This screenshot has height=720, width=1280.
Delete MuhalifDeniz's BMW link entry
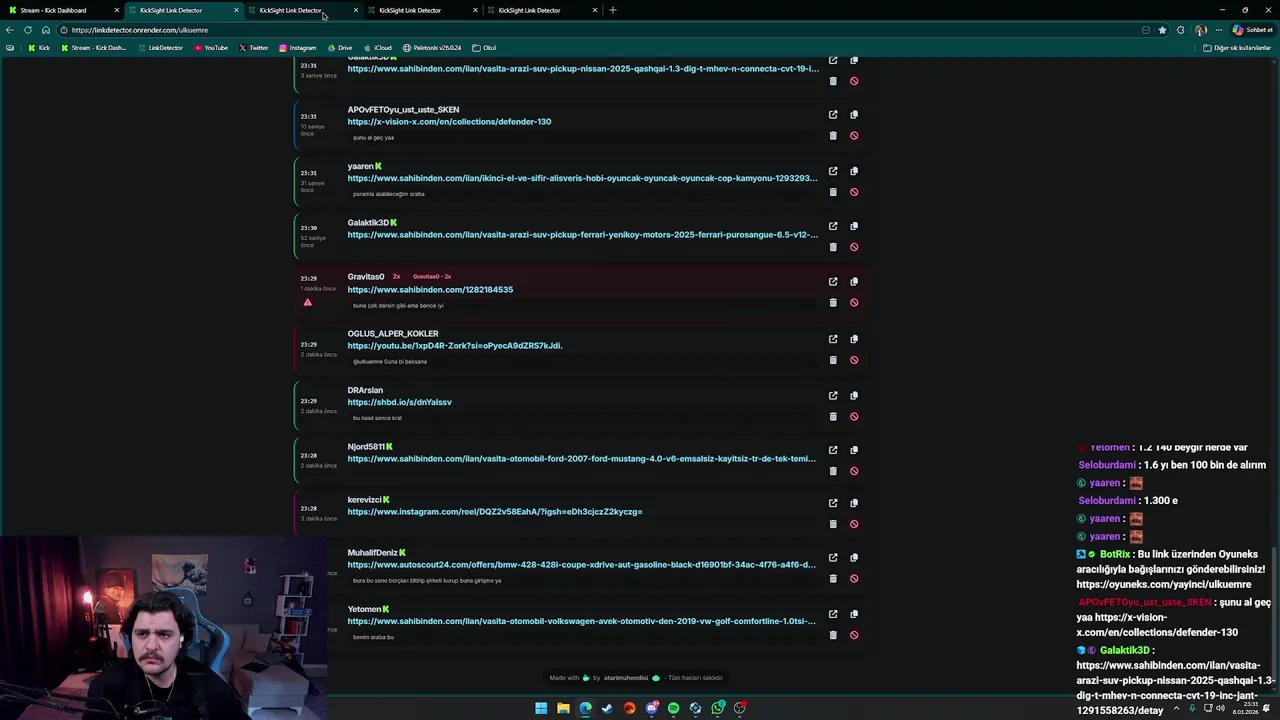click(x=833, y=579)
